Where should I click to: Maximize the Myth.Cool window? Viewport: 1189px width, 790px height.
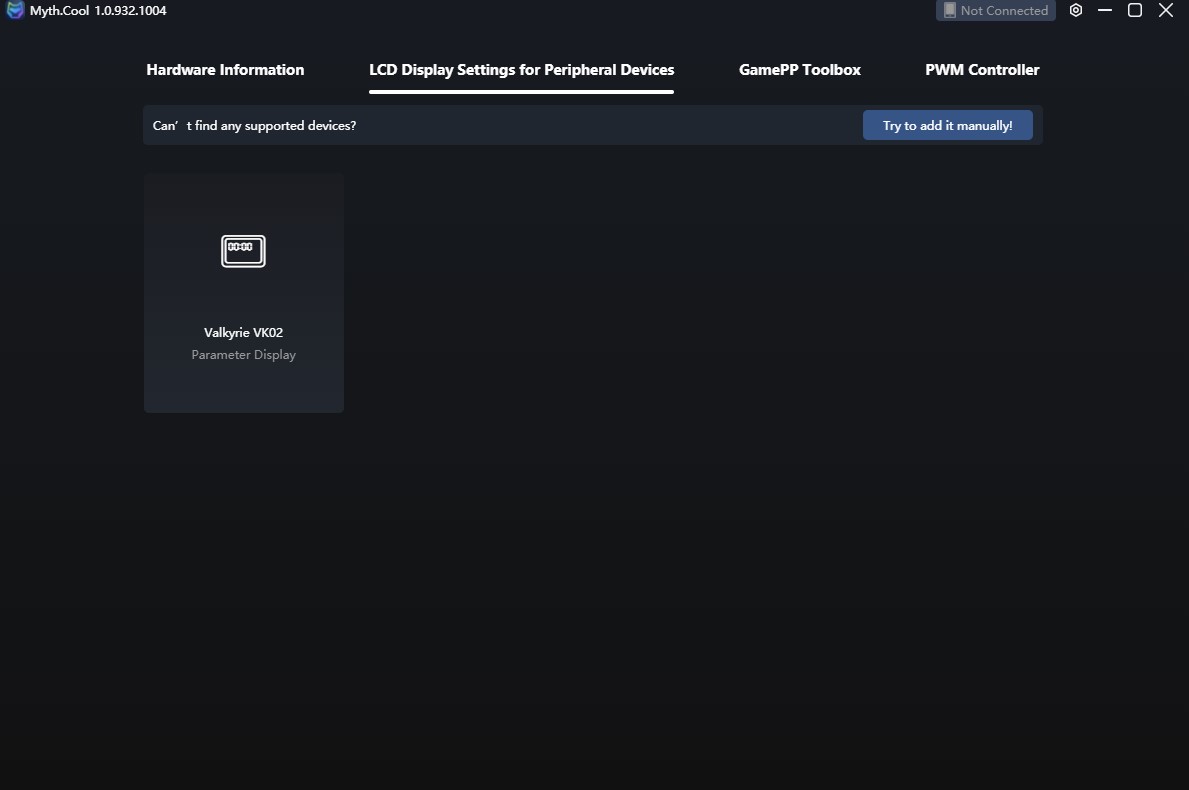[x=1134, y=11]
